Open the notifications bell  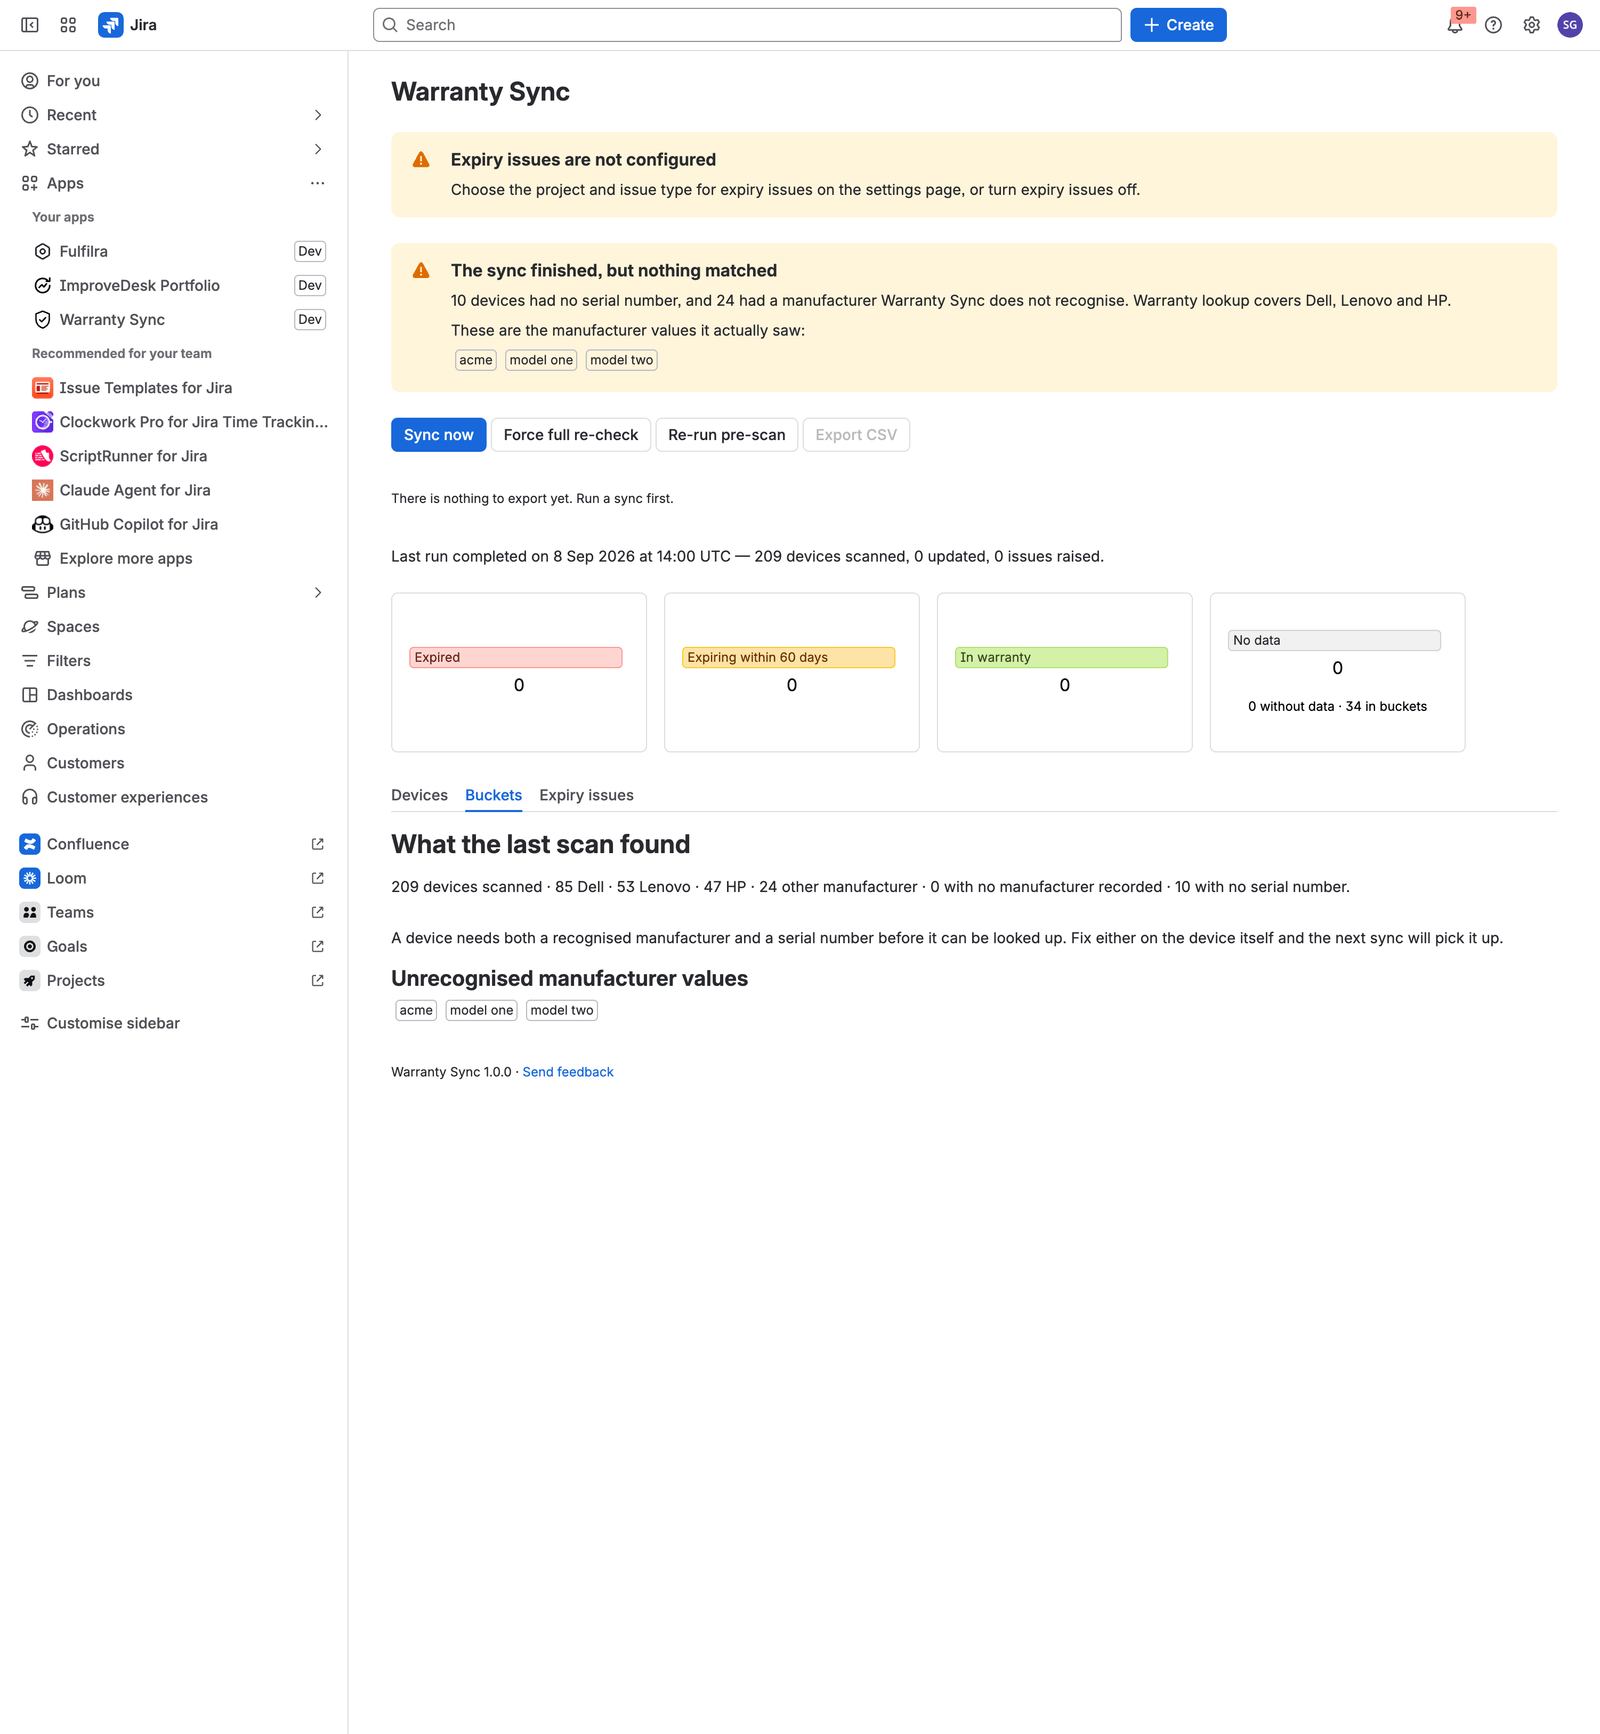pos(1455,25)
